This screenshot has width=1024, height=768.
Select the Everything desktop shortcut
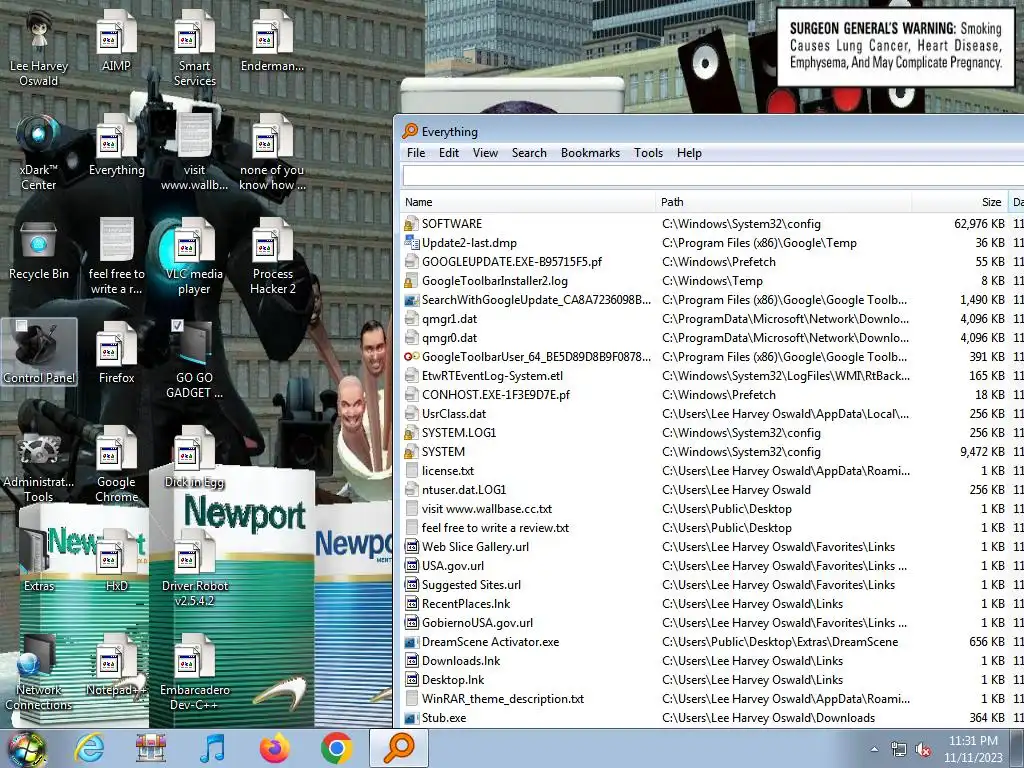click(116, 145)
